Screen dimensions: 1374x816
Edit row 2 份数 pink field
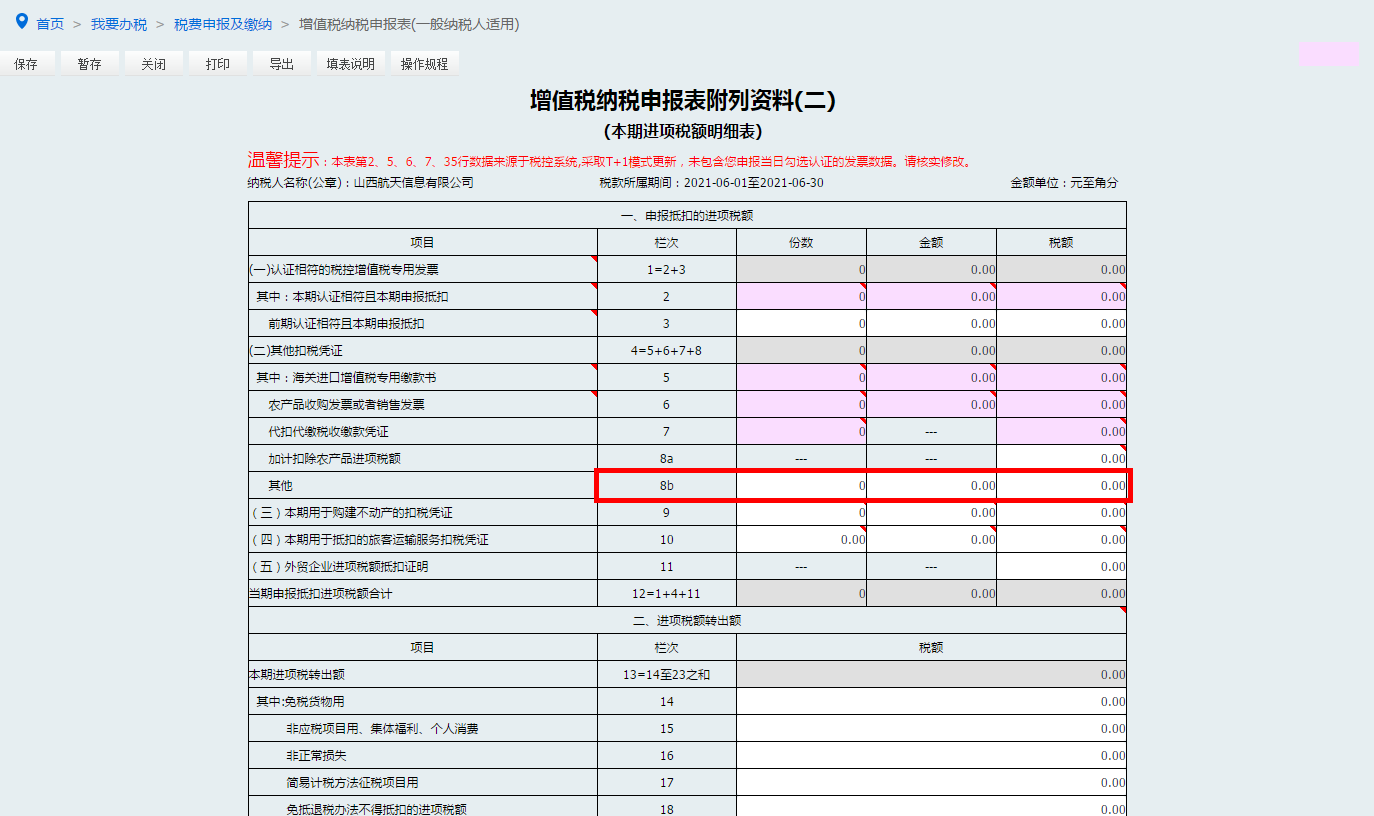coord(802,297)
